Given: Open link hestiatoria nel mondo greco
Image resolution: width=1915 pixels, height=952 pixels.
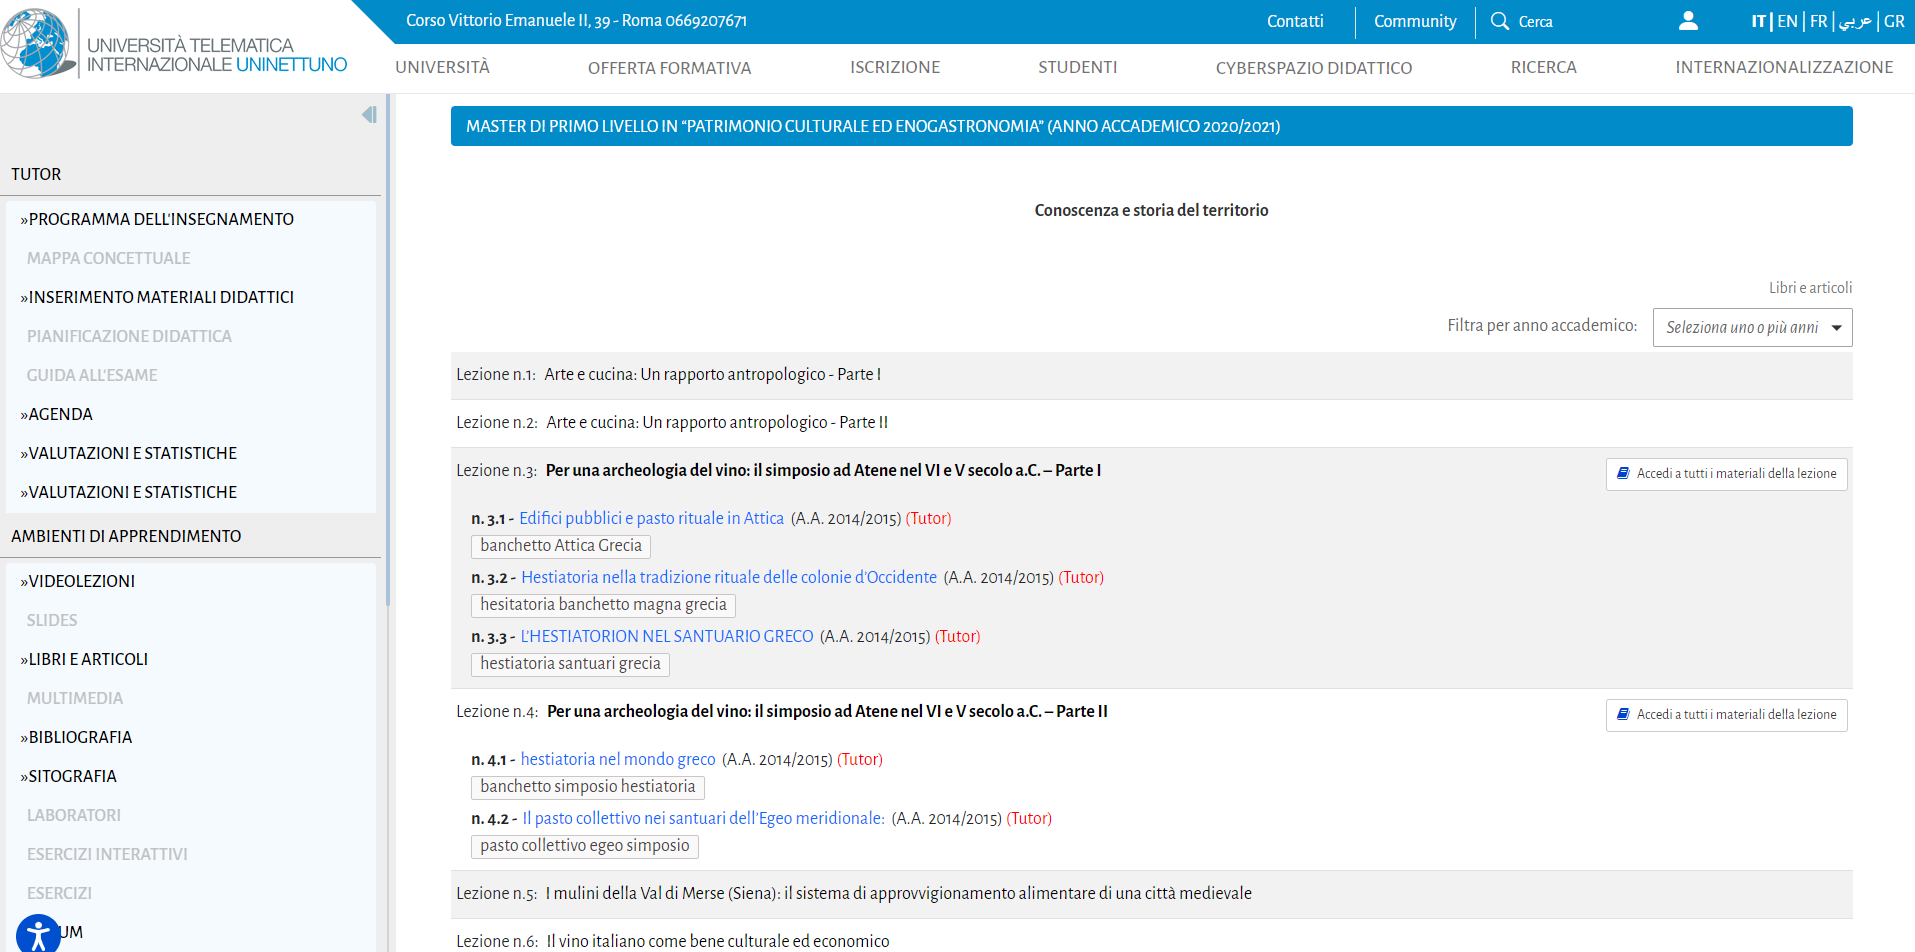Looking at the screenshot, I should [617, 760].
